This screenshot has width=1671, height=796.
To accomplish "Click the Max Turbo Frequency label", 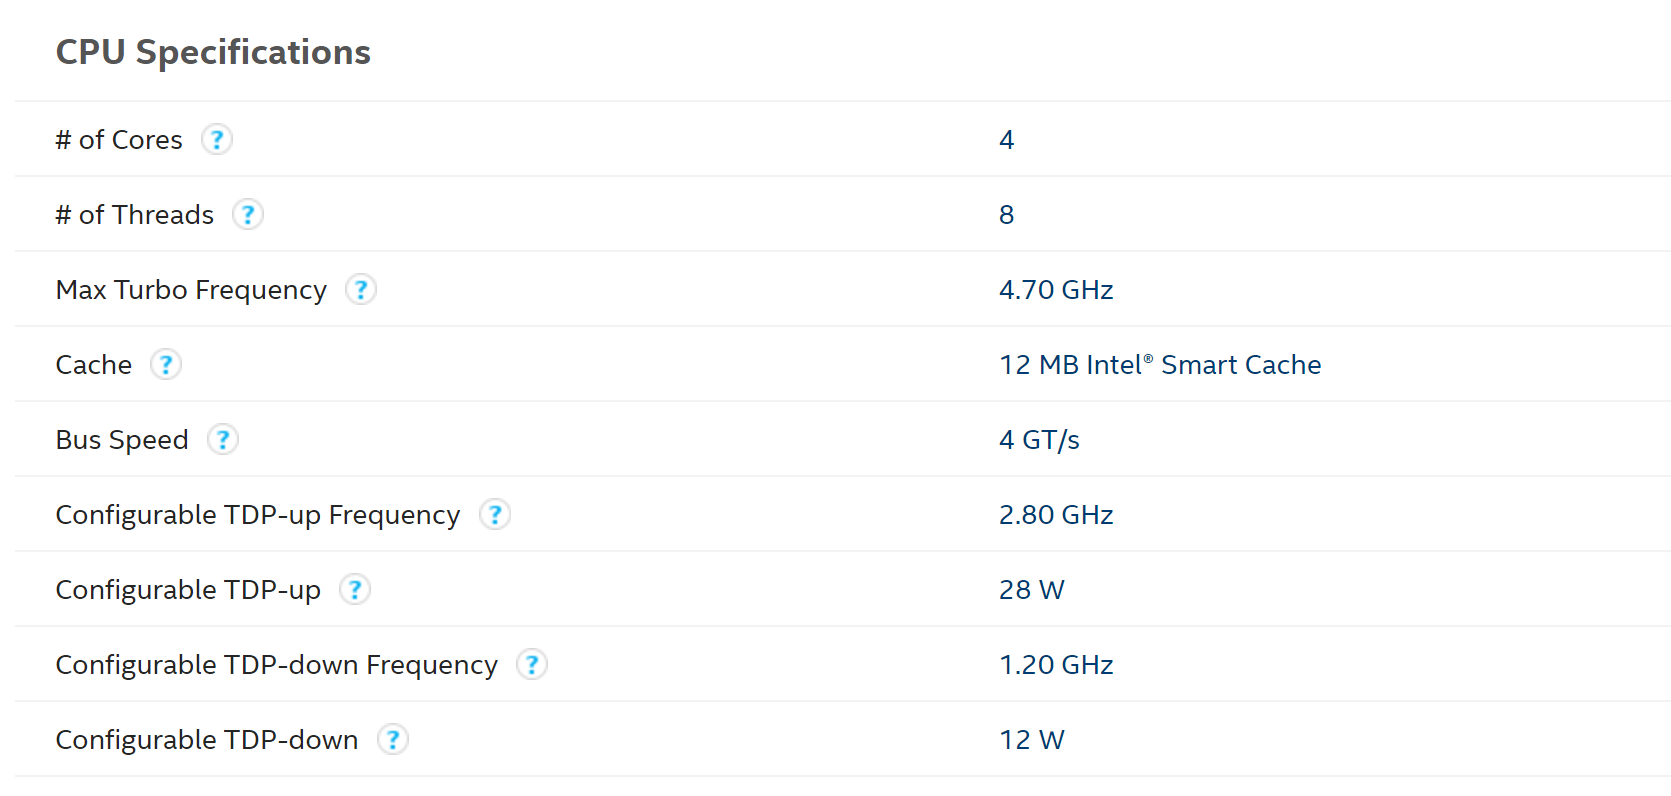I will coord(191,290).
